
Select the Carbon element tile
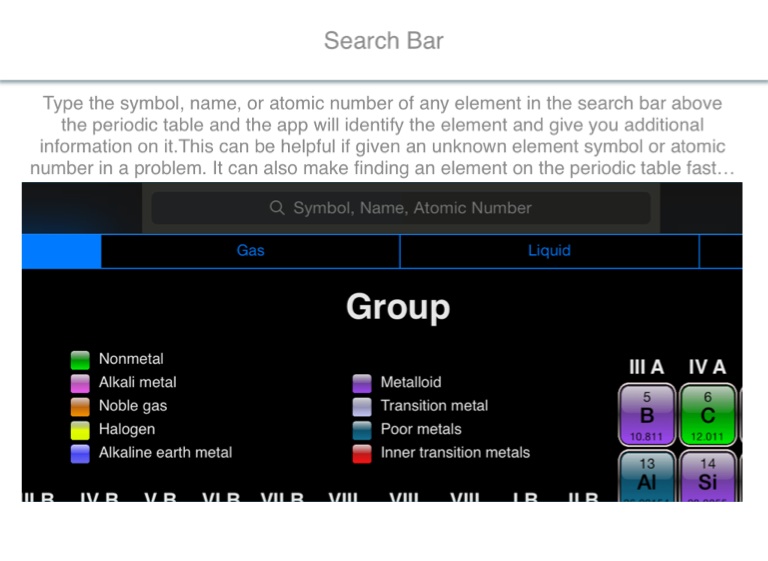click(x=707, y=415)
